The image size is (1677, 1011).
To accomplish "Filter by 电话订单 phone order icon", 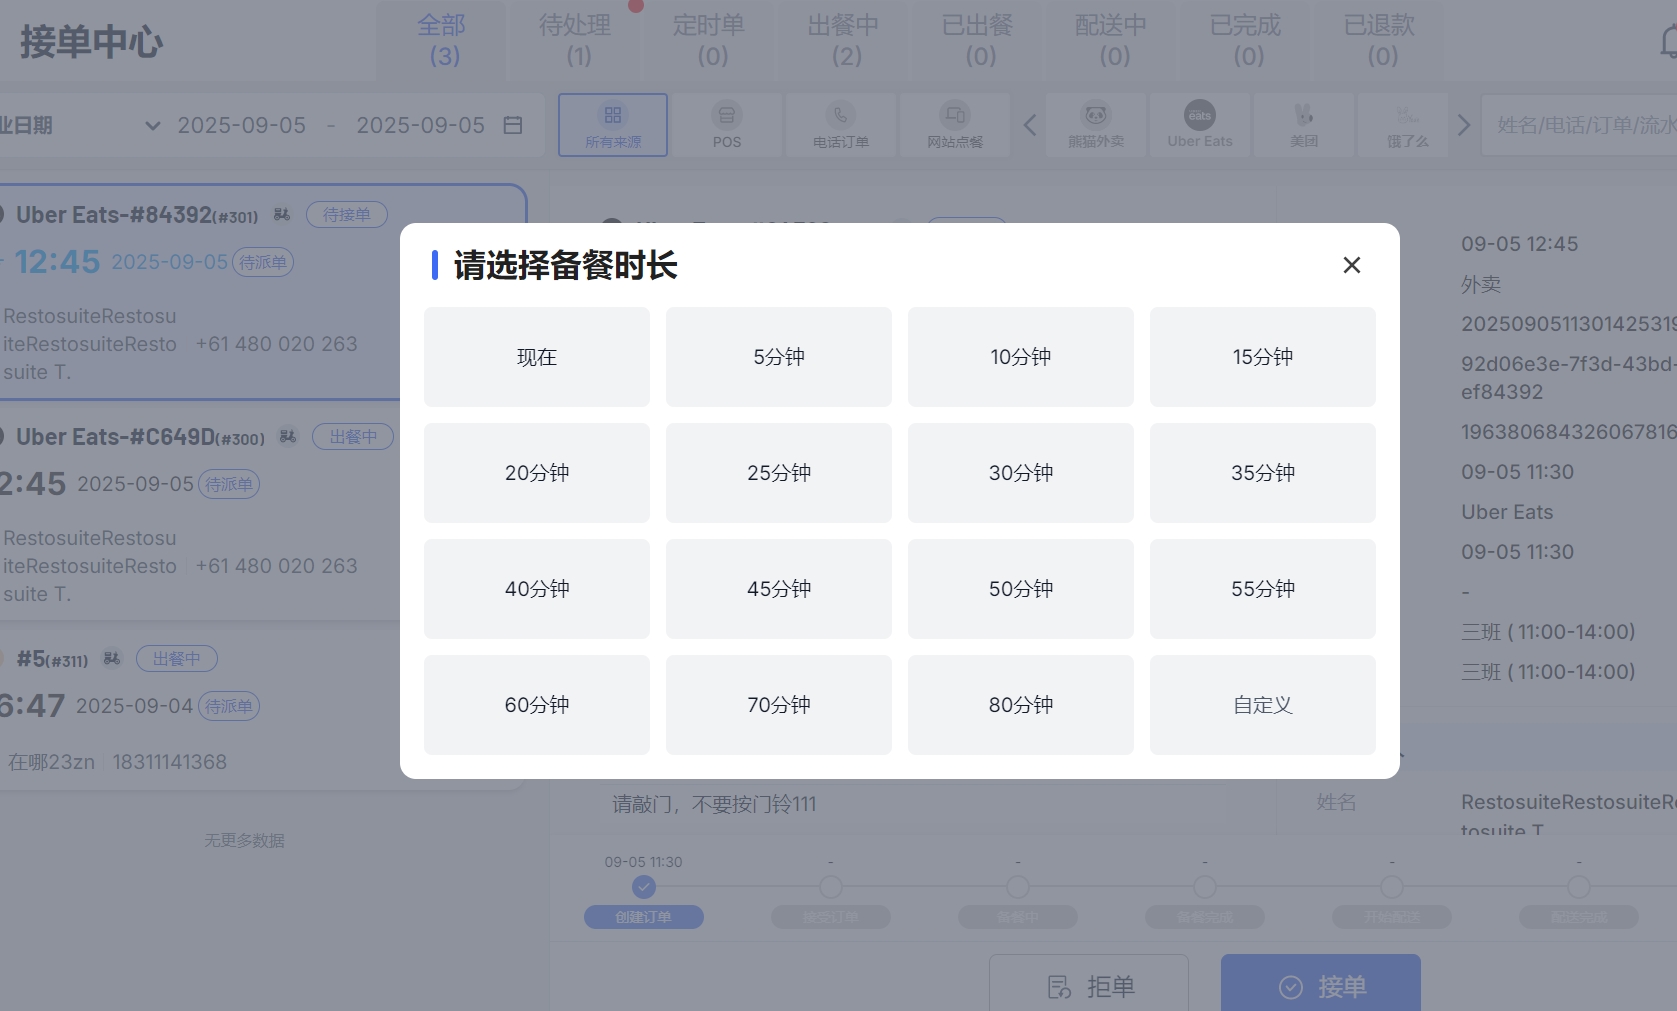I will coord(840,116).
